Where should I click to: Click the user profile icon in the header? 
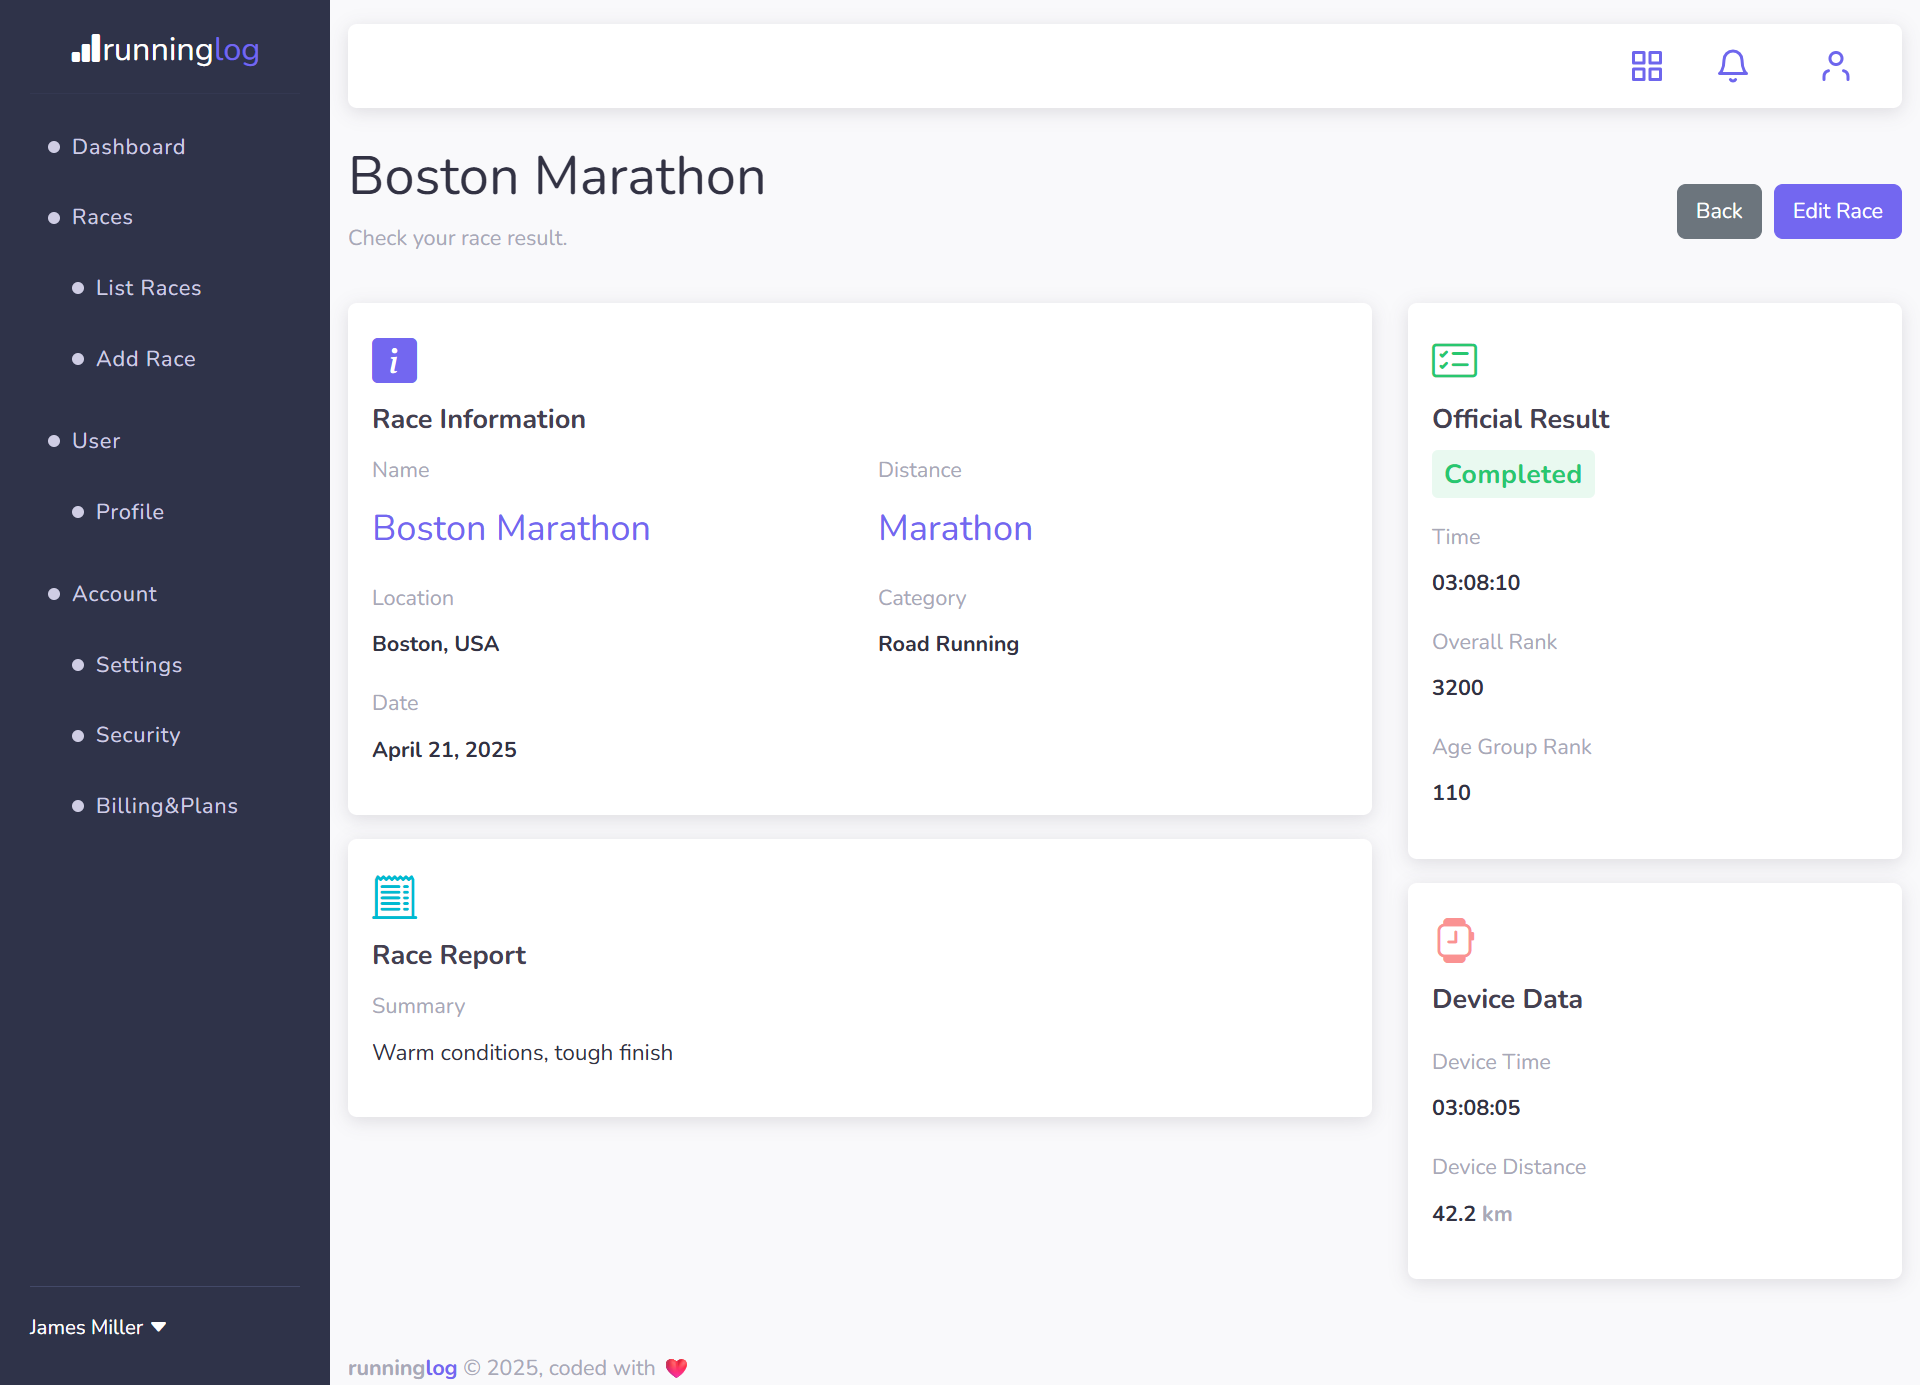click(x=1835, y=65)
